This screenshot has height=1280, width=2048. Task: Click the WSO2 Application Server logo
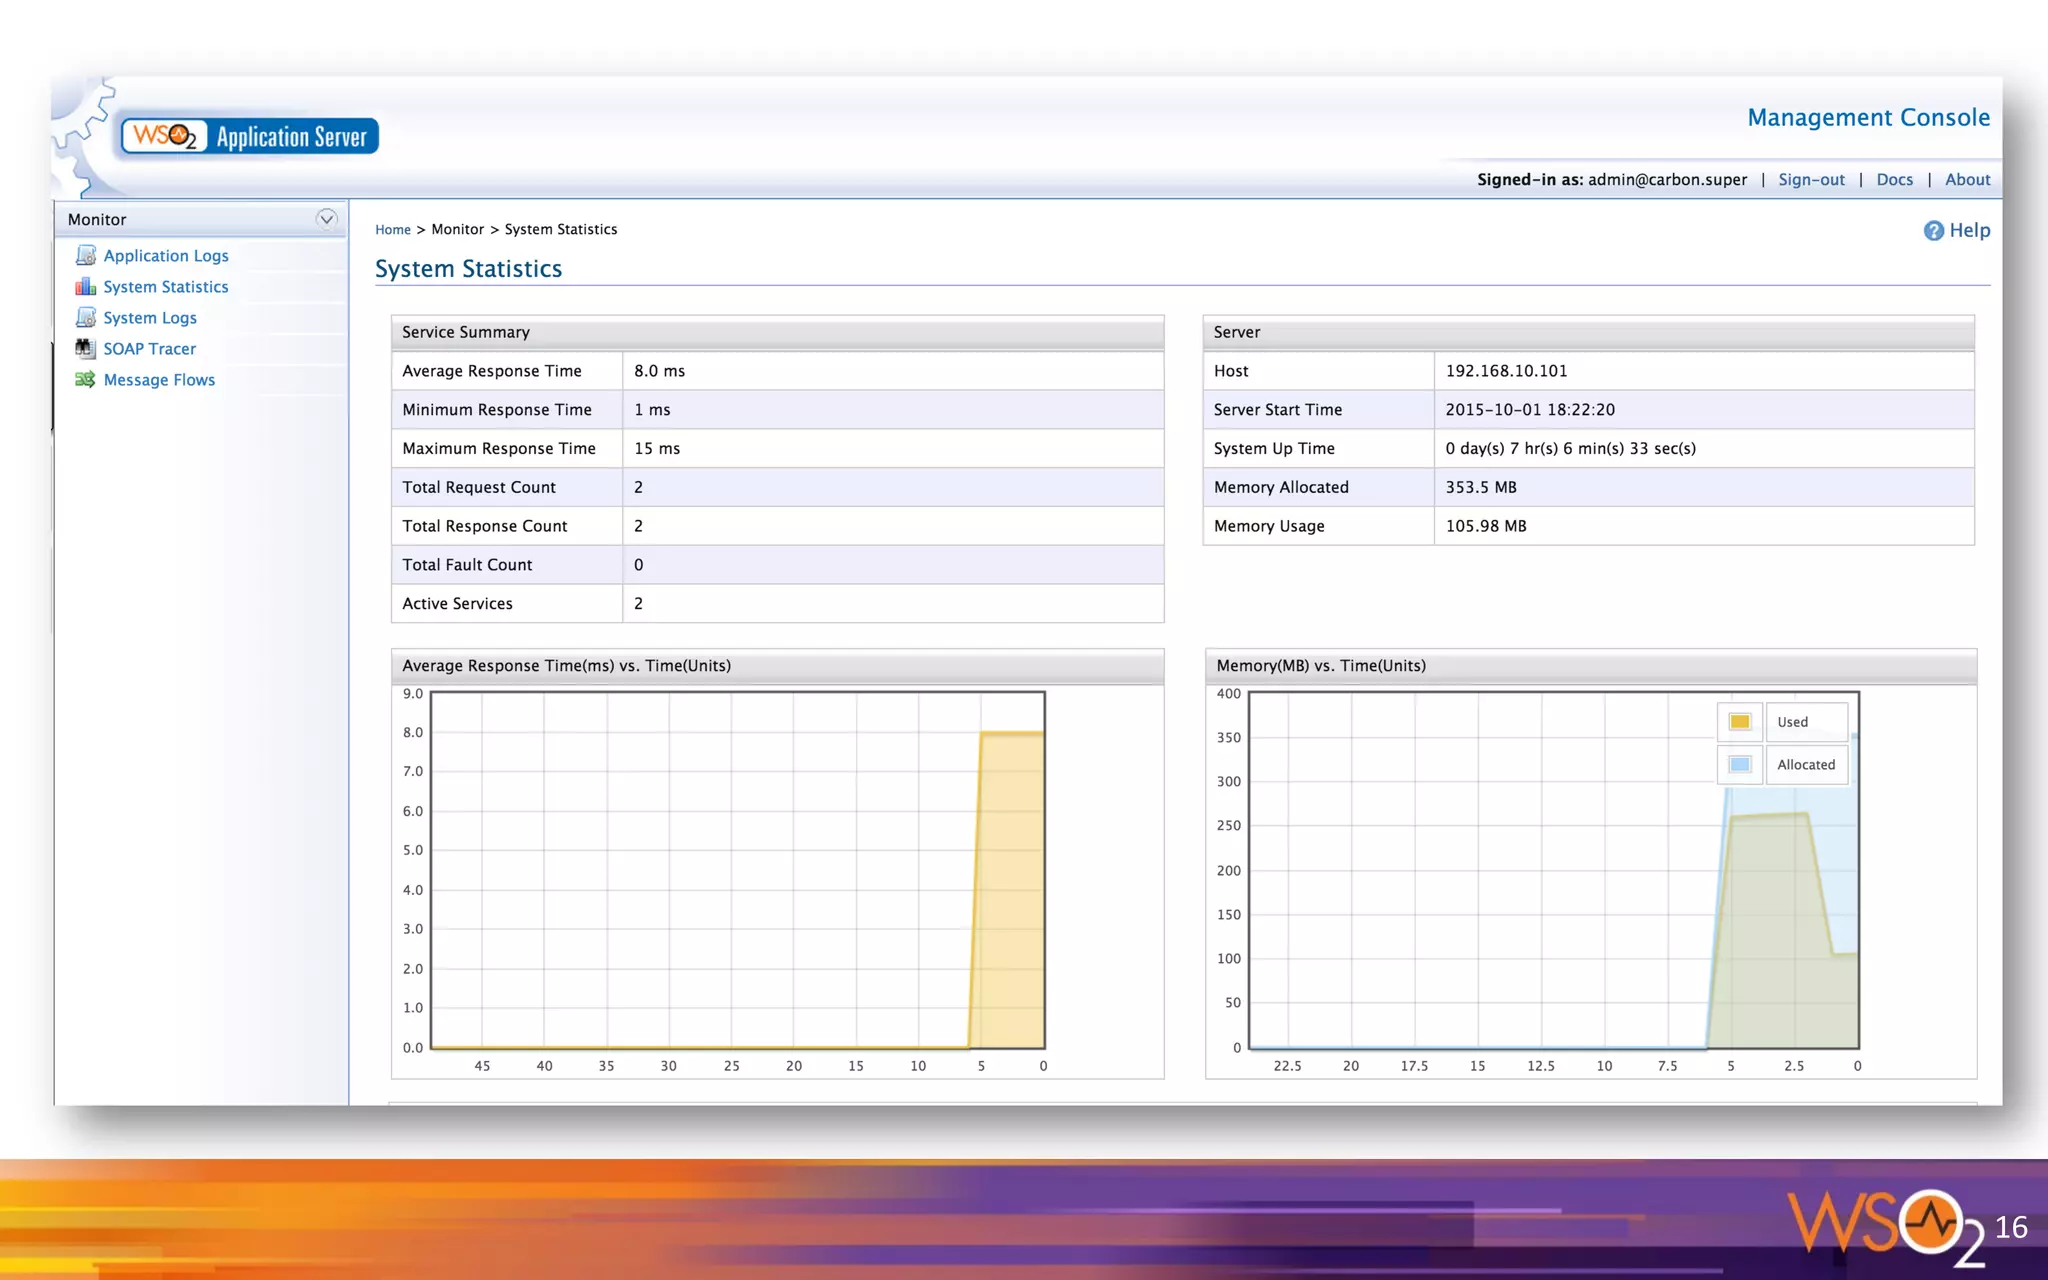[250, 136]
